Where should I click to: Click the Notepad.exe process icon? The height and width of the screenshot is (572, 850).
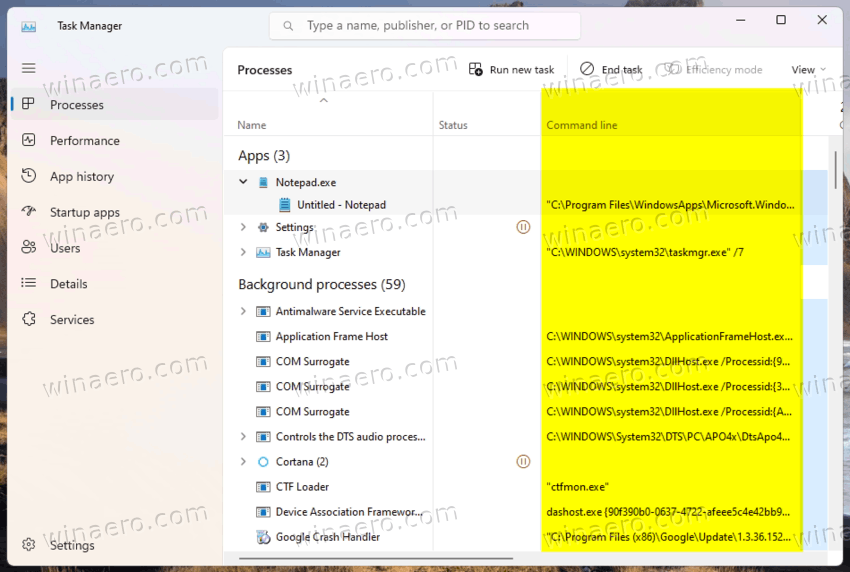coord(263,182)
